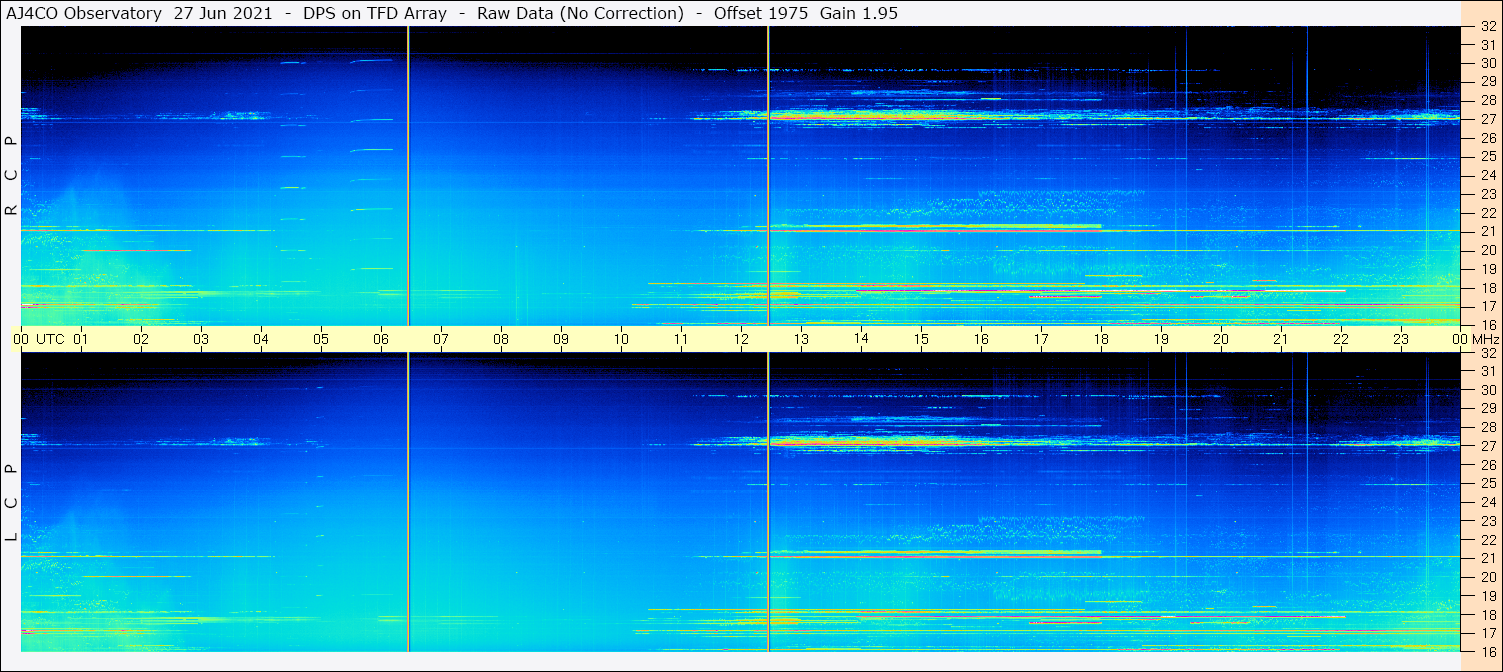This screenshot has height=672, width=1503.
Task: Click the 'Gain 1.95' value
Action: pyautogui.click(x=859, y=13)
